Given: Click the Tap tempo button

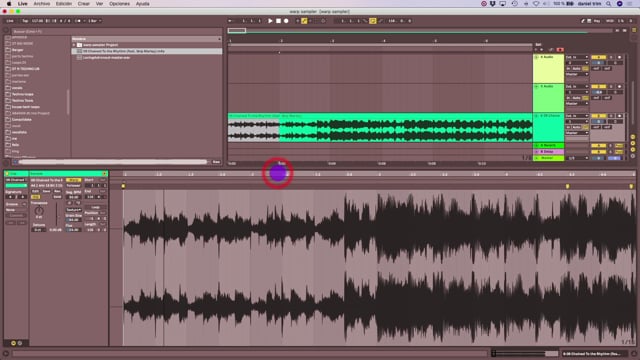Looking at the screenshot, I should tap(25, 21).
